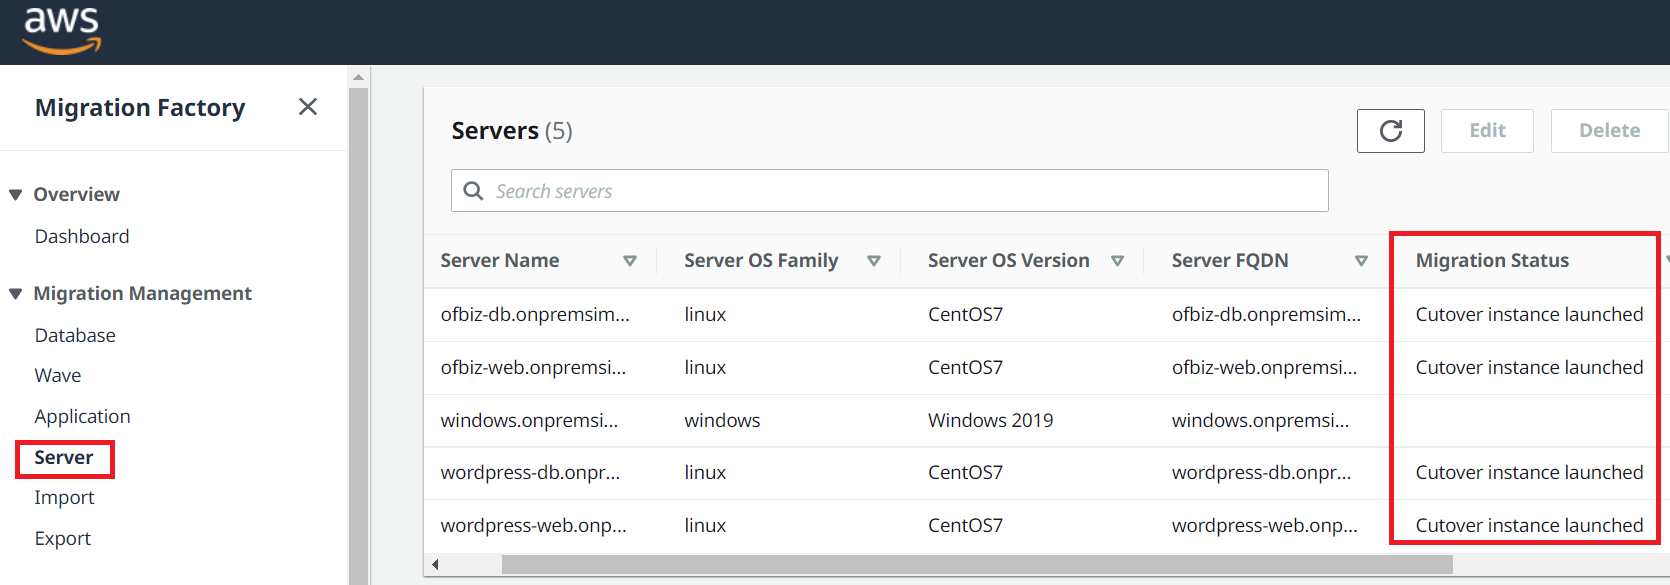The image size is (1670, 585).
Task: Open Server OS Version column filter arrow
Action: [1118, 261]
